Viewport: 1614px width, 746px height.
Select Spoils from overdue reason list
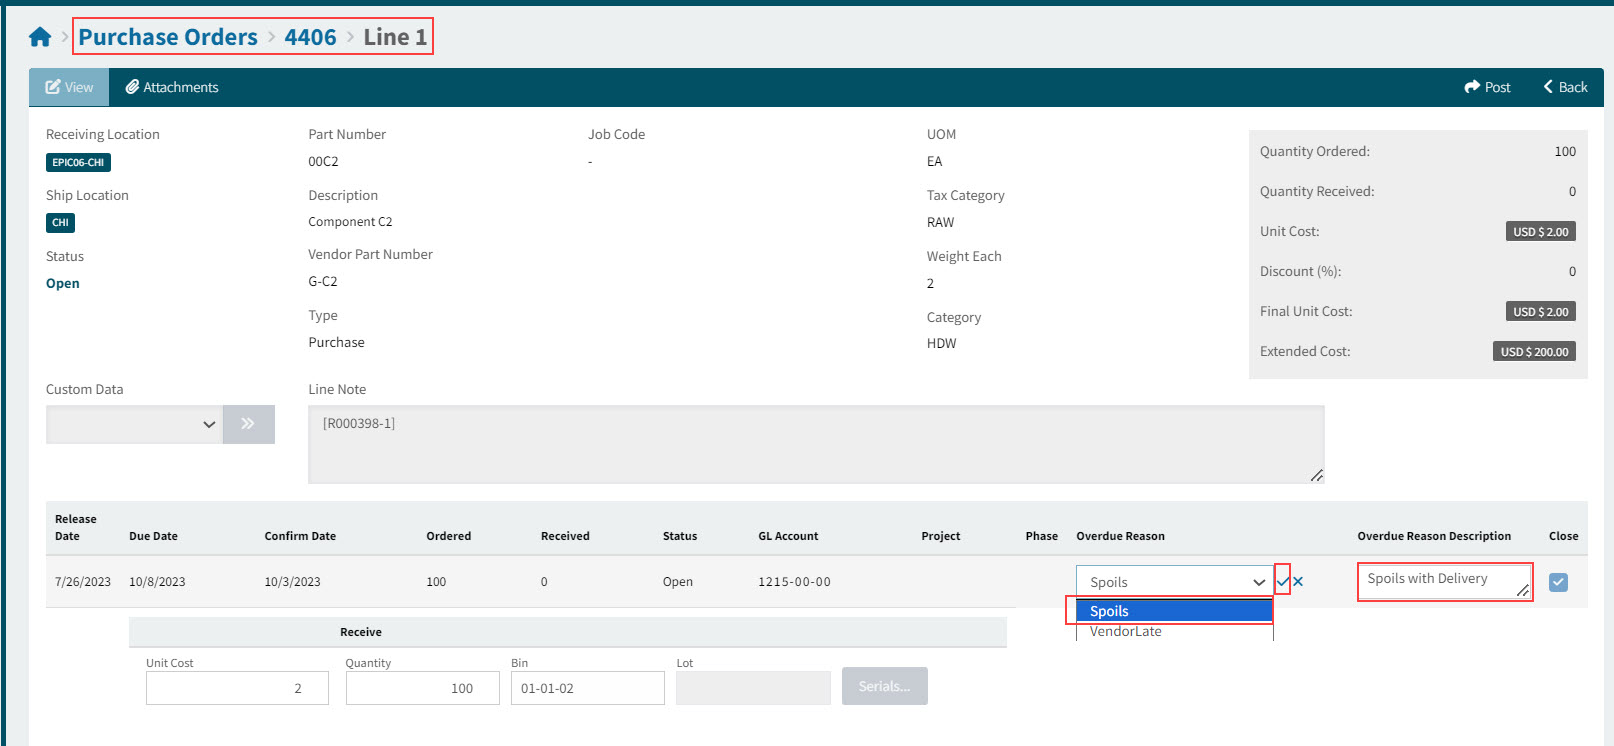point(1172,611)
